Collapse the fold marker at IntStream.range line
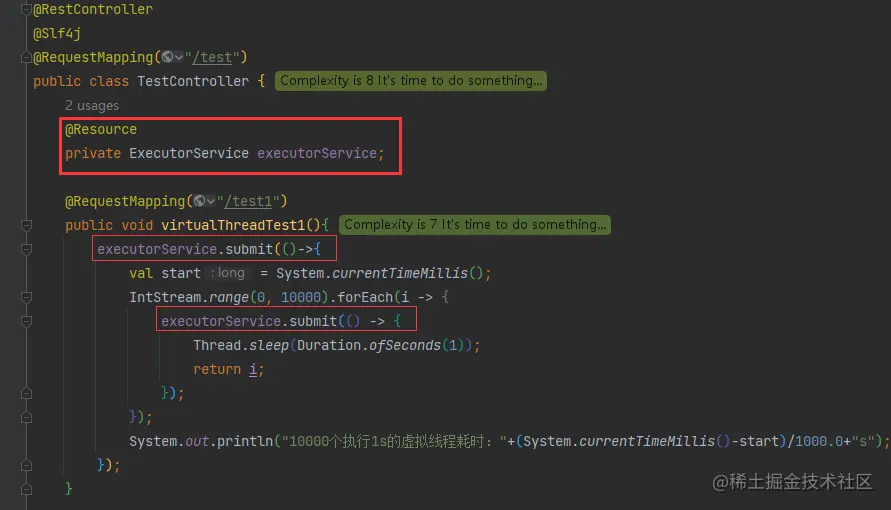The image size is (891, 510). coord(26,297)
